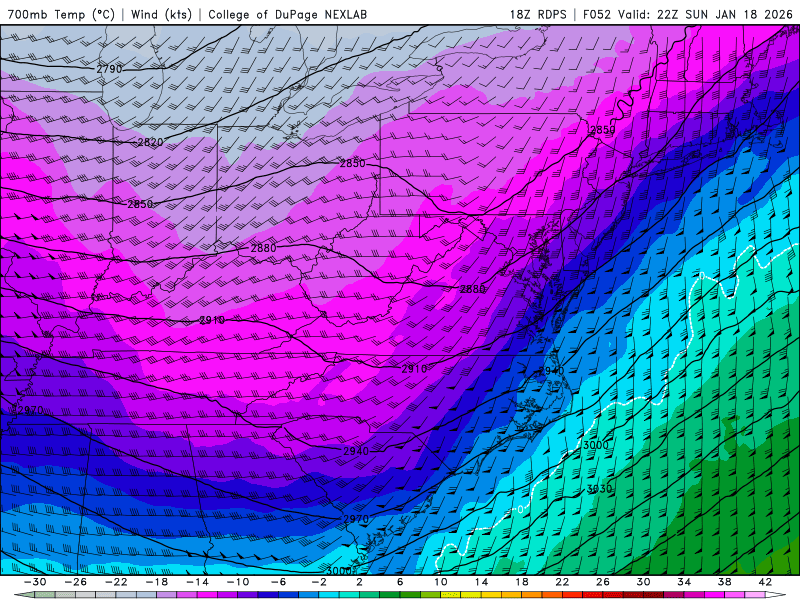Select the "18Z RDPS" model run label
This screenshot has height=600, width=800.
click(x=538, y=14)
